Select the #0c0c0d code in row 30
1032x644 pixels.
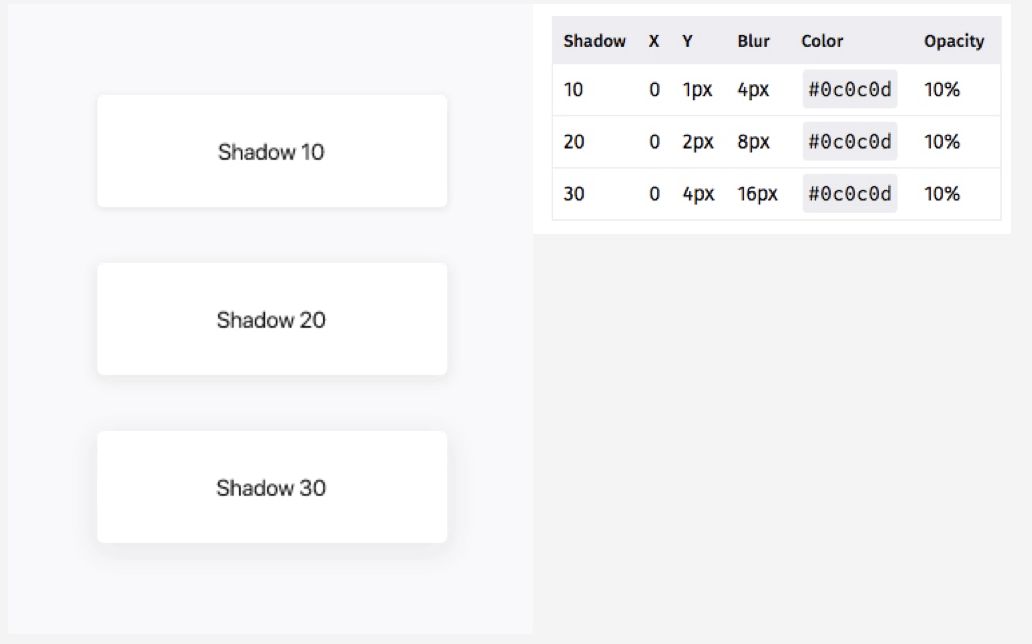coord(849,194)
